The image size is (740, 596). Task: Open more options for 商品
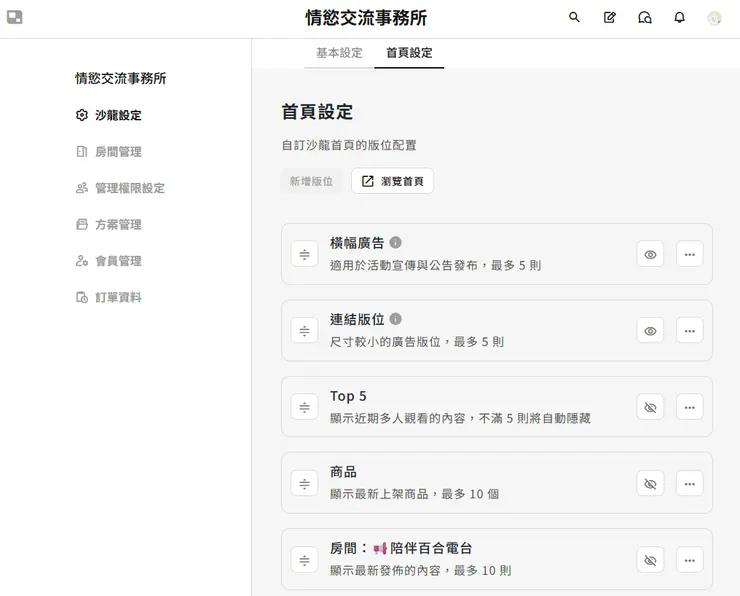(x=690, y=484)
